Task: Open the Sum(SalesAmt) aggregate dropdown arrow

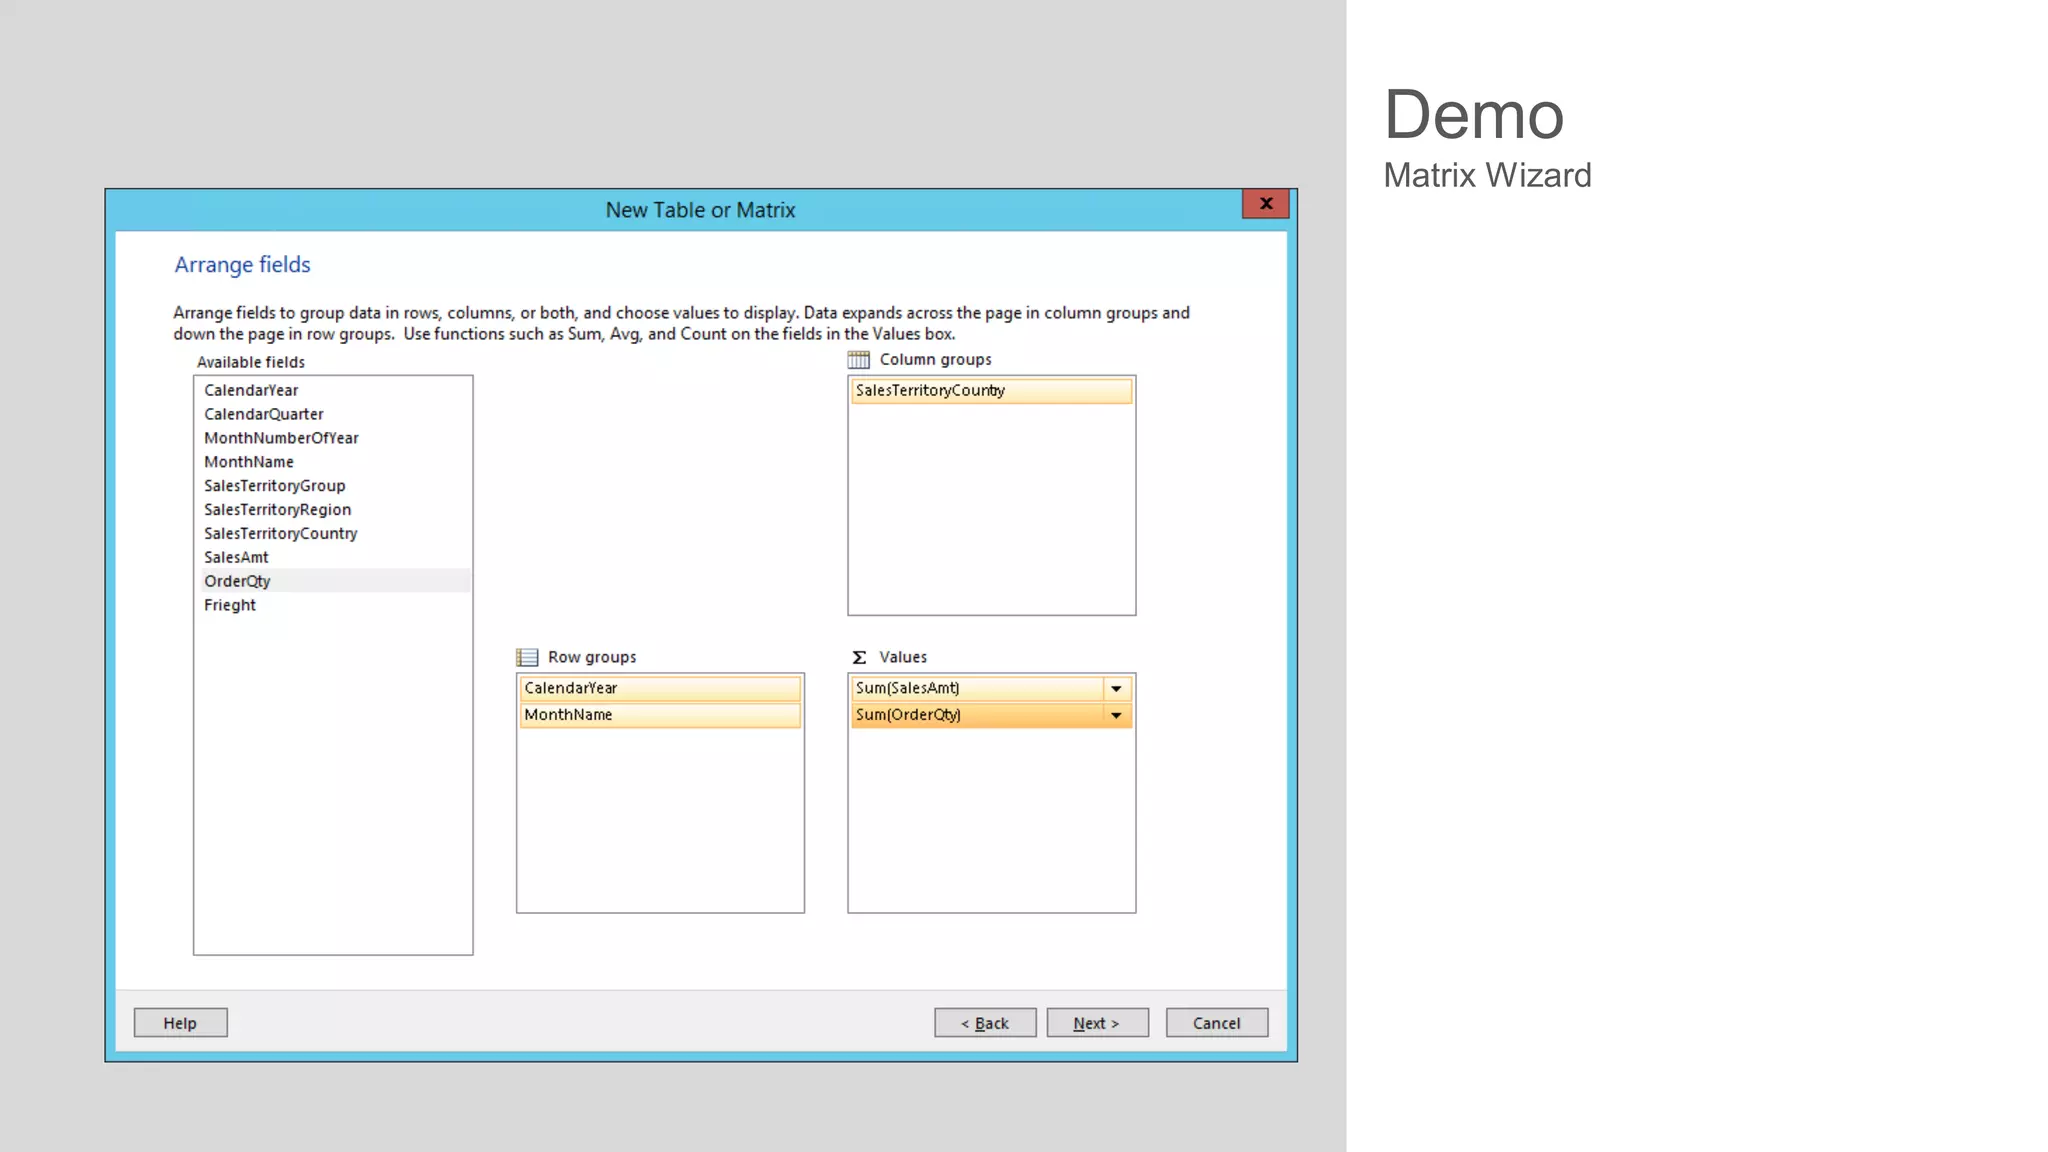Action: 1116,688
